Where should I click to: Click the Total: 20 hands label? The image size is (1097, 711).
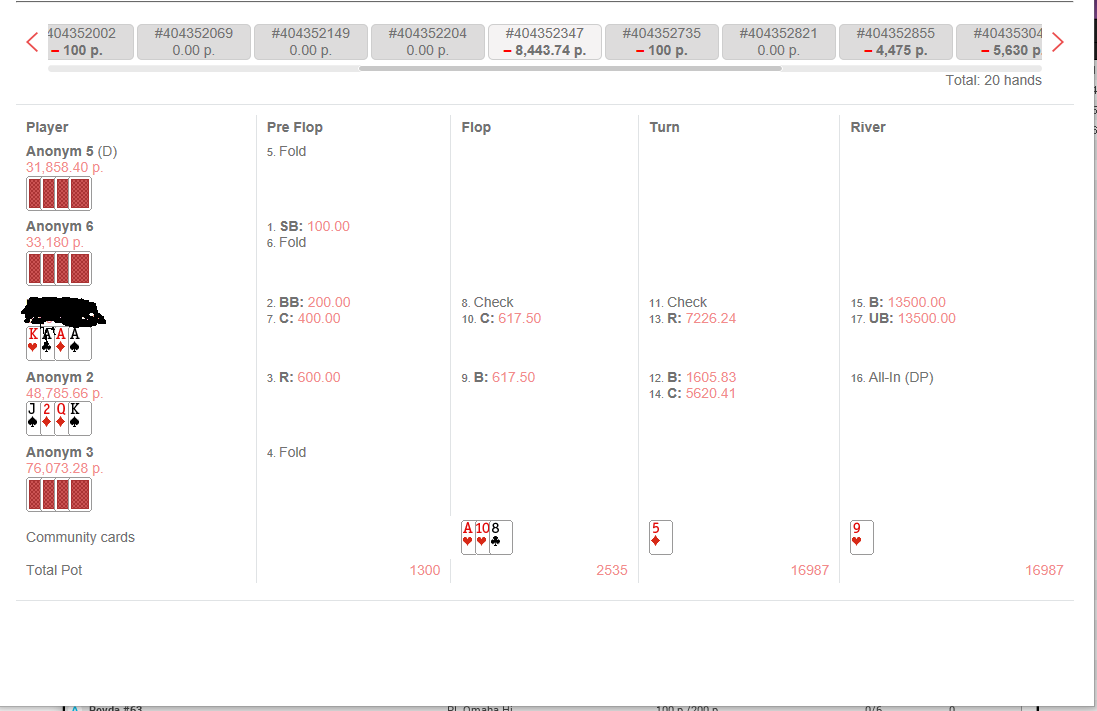click(993, 80)
